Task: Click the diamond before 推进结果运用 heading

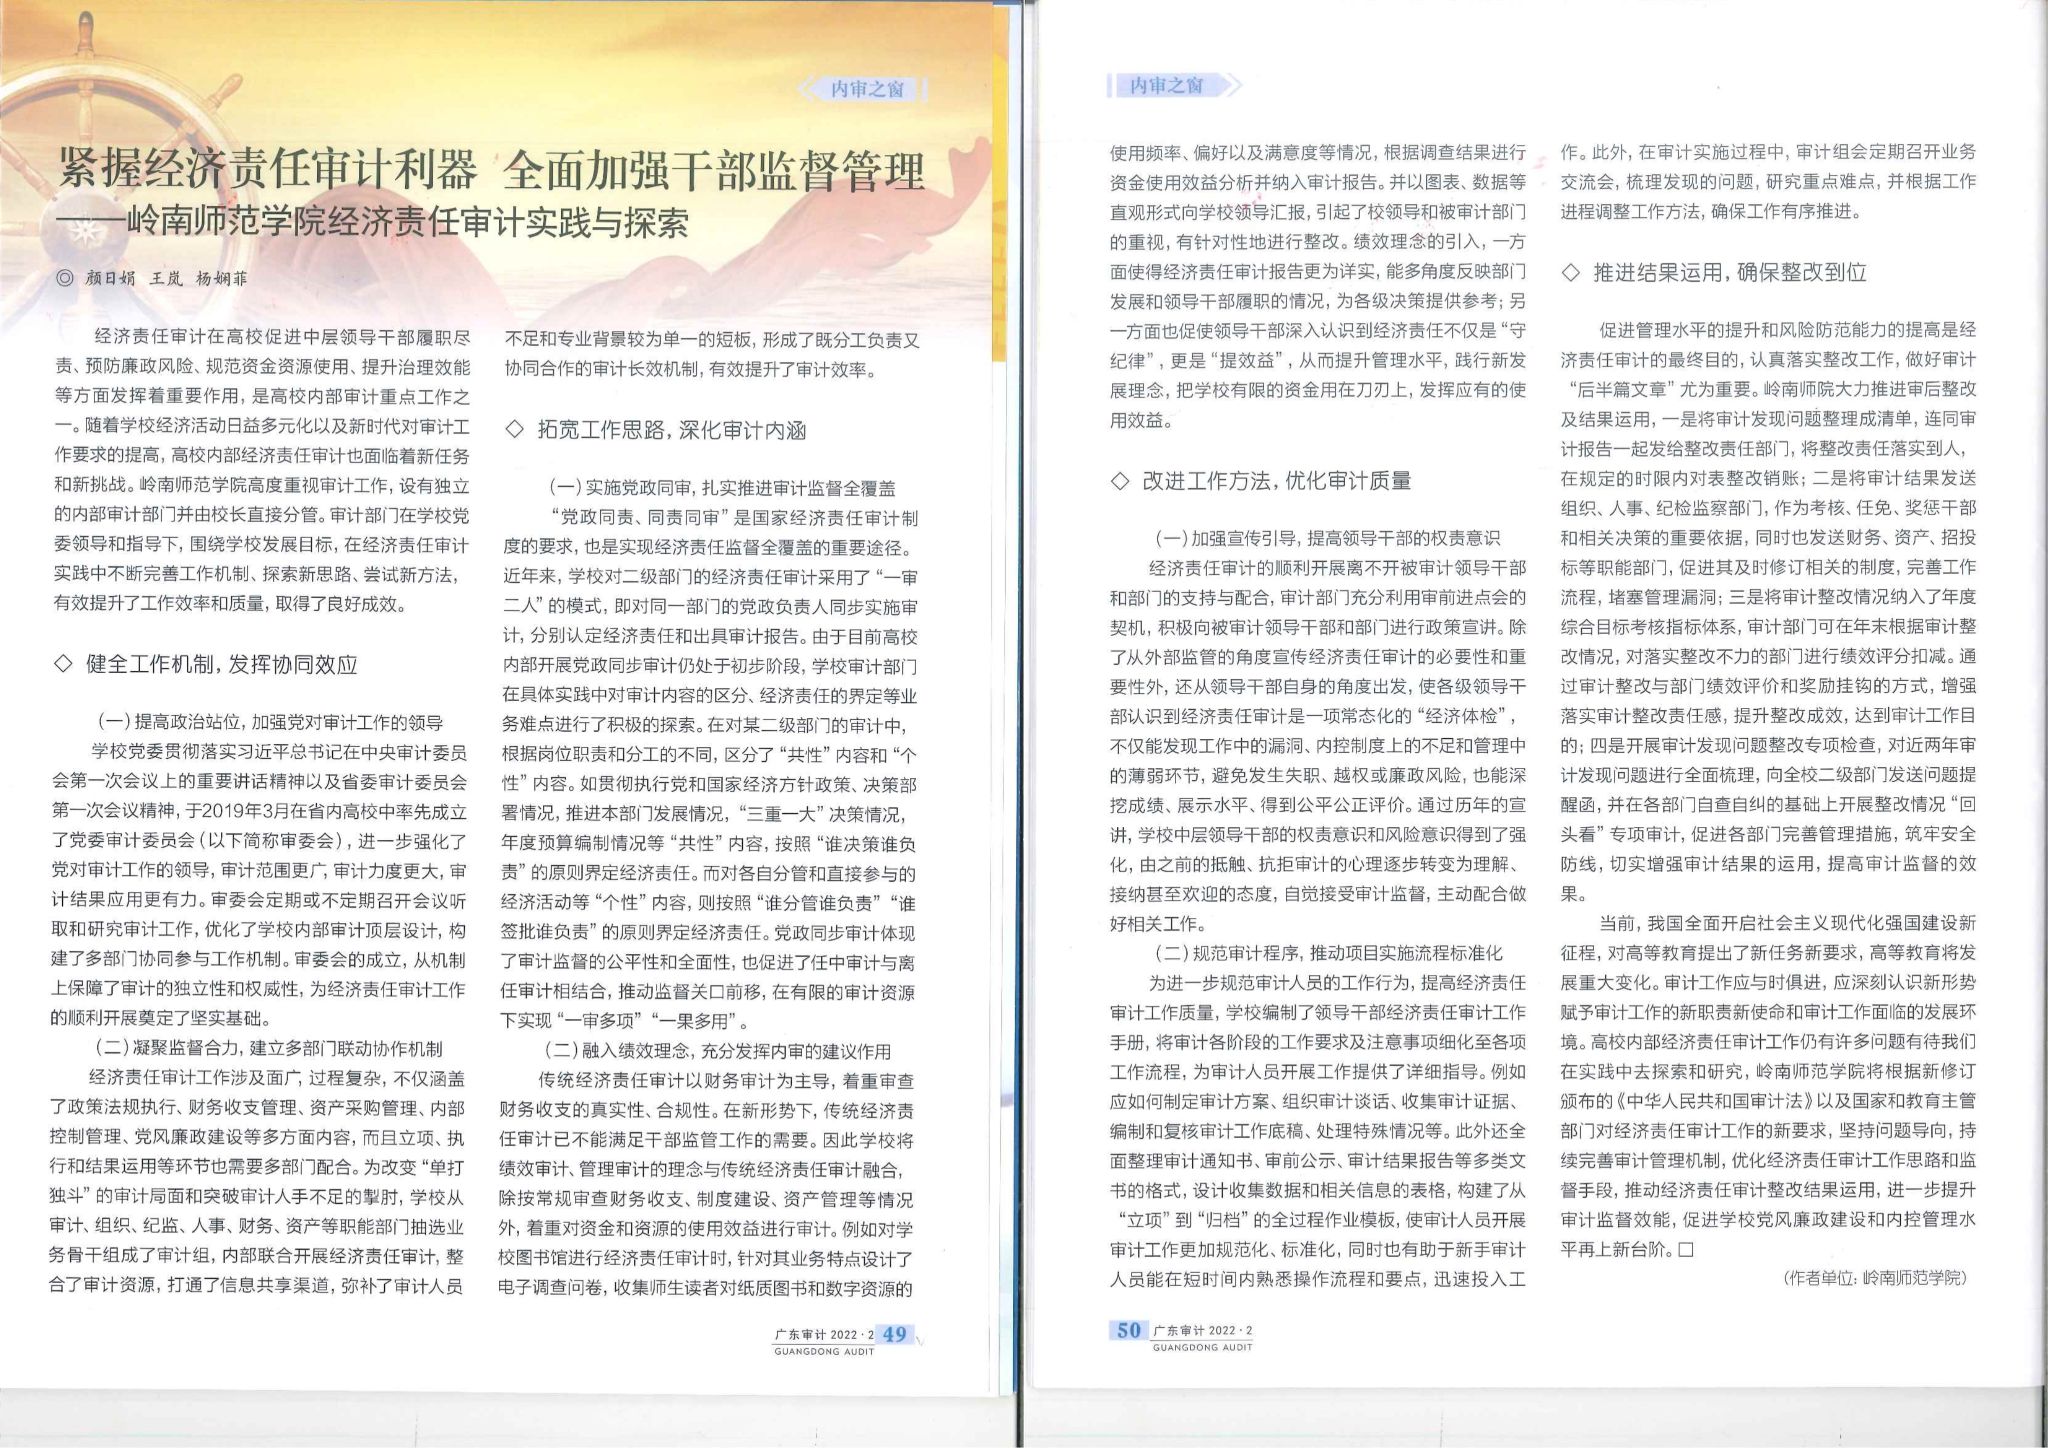Action: (x=1571, y=273)
